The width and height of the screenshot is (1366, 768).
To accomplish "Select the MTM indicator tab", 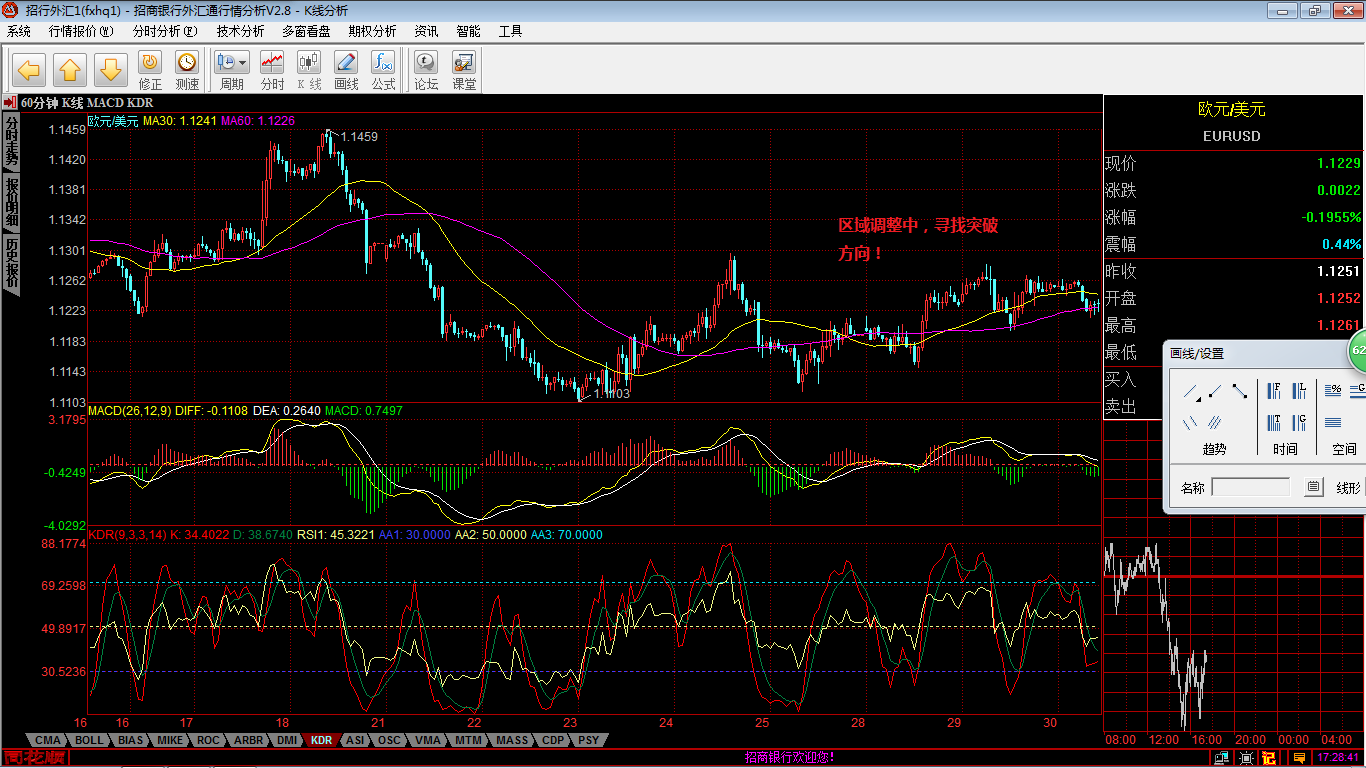I will [468, 740].
